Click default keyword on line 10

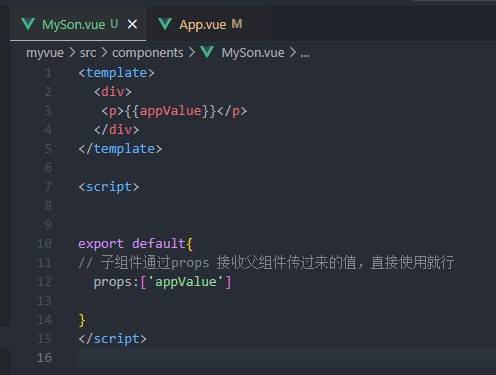pos(159,244)
